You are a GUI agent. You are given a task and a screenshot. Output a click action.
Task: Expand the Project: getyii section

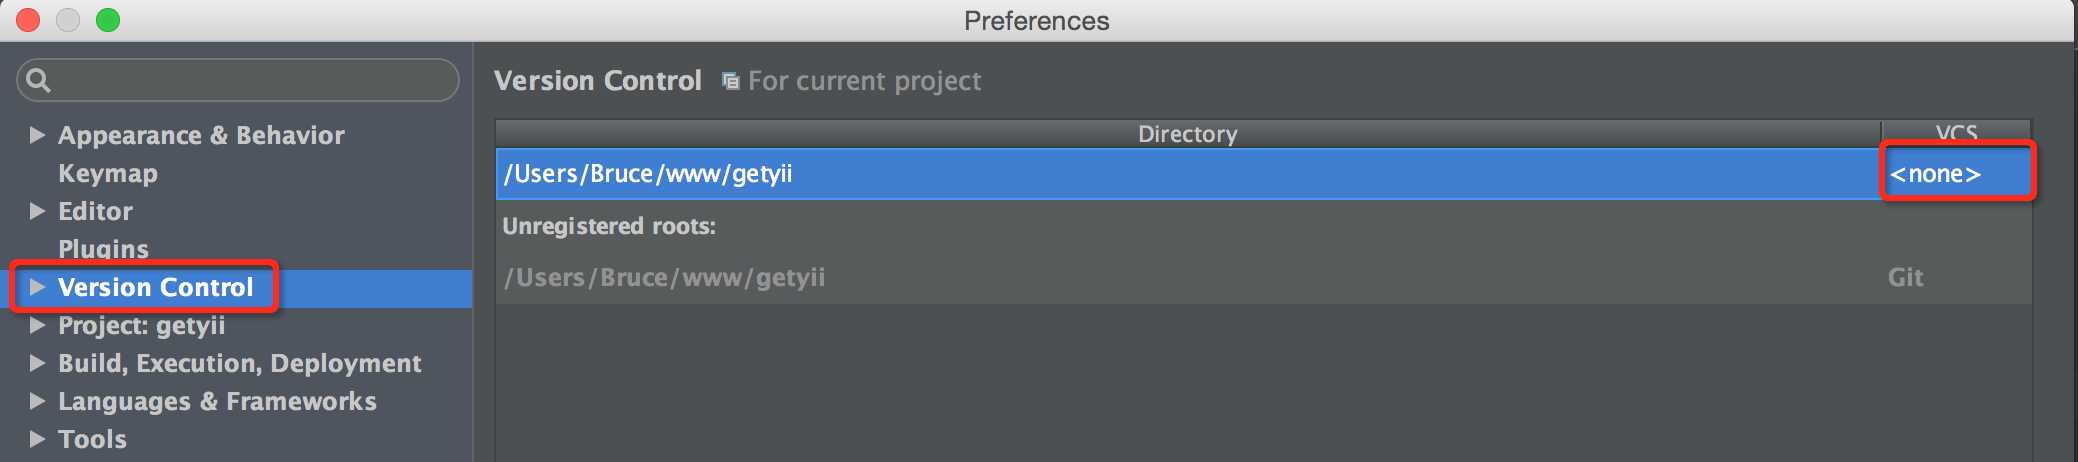[37, 325]
